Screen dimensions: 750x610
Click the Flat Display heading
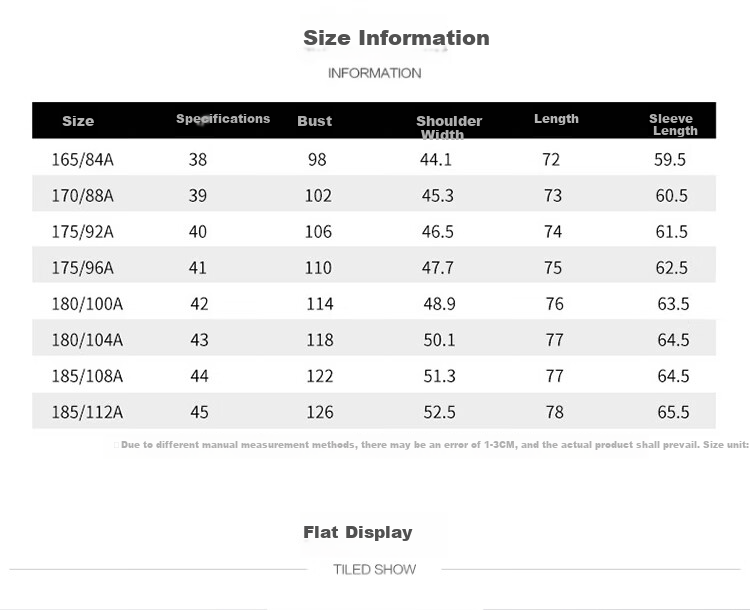[358, 532]
